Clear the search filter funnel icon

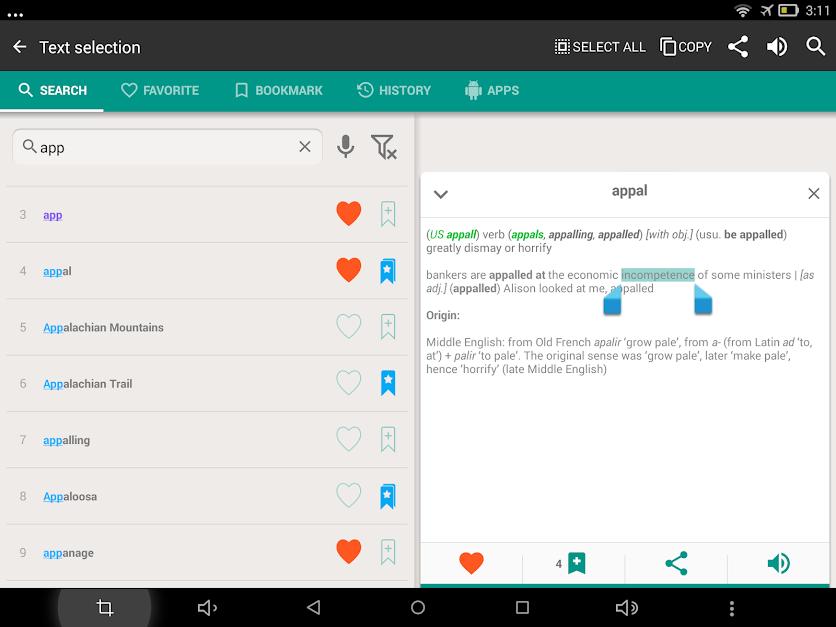[x=384, y=147]
